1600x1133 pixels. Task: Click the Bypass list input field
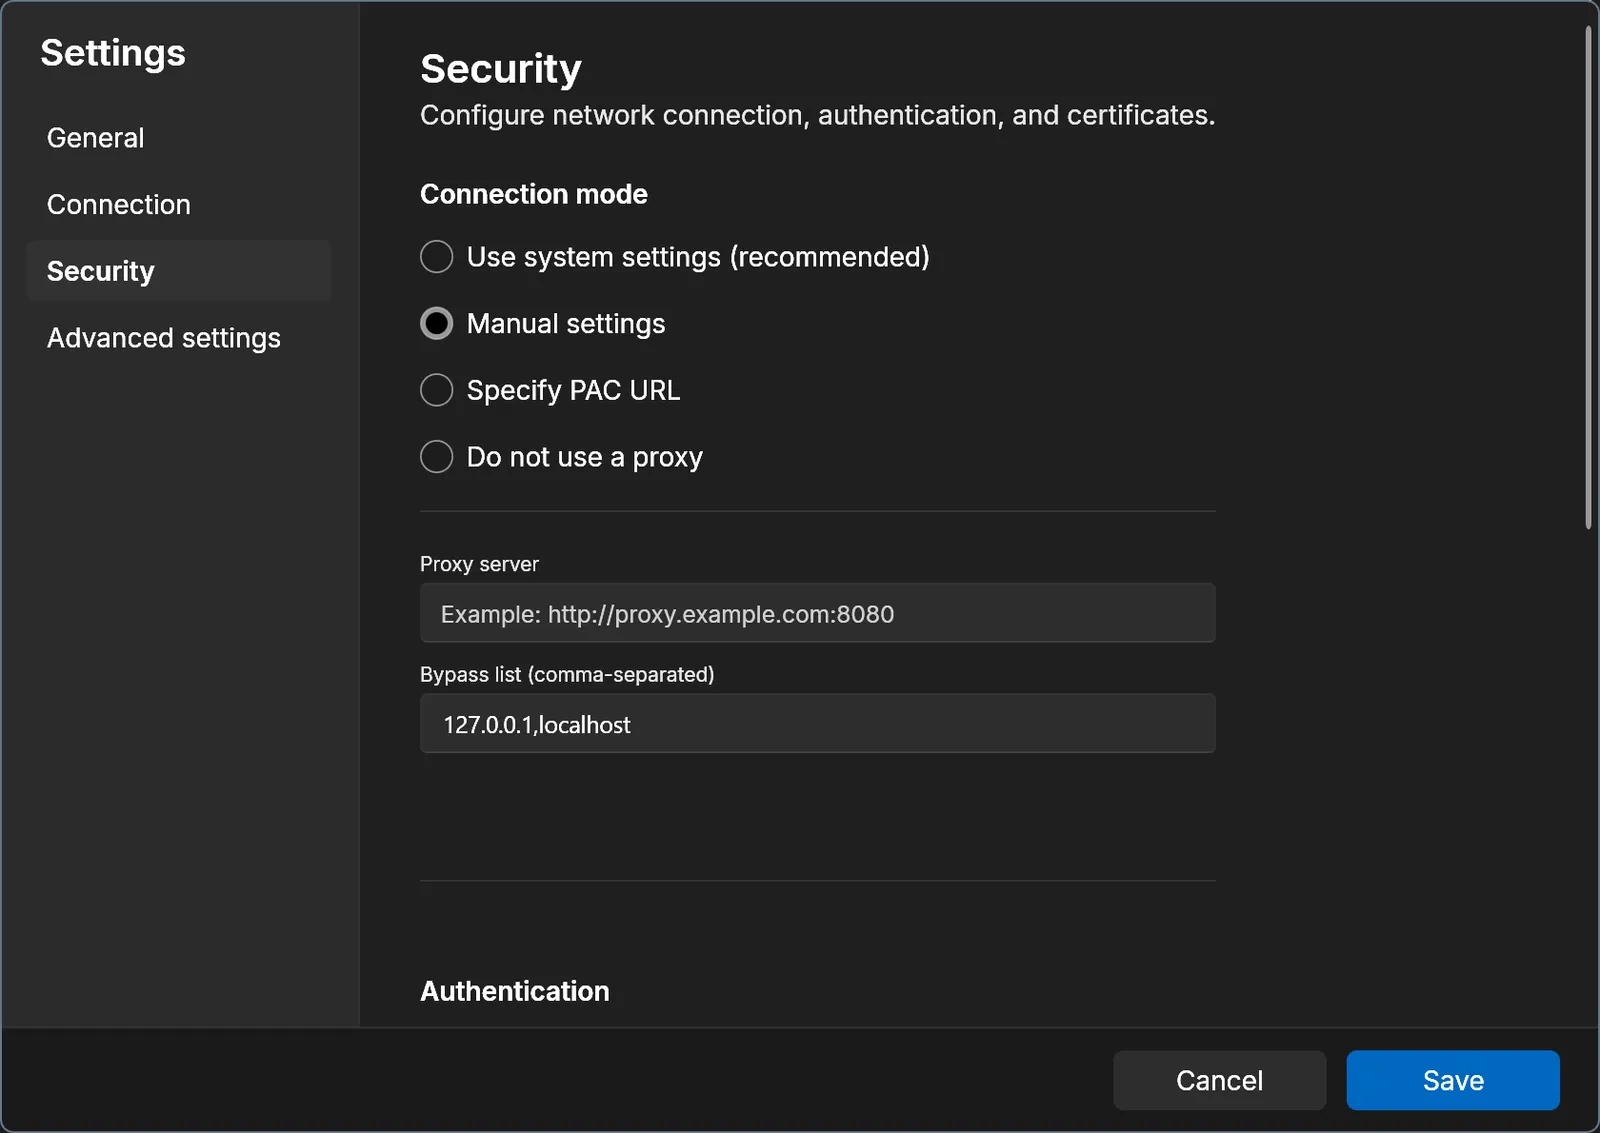[x=818, y=724]
